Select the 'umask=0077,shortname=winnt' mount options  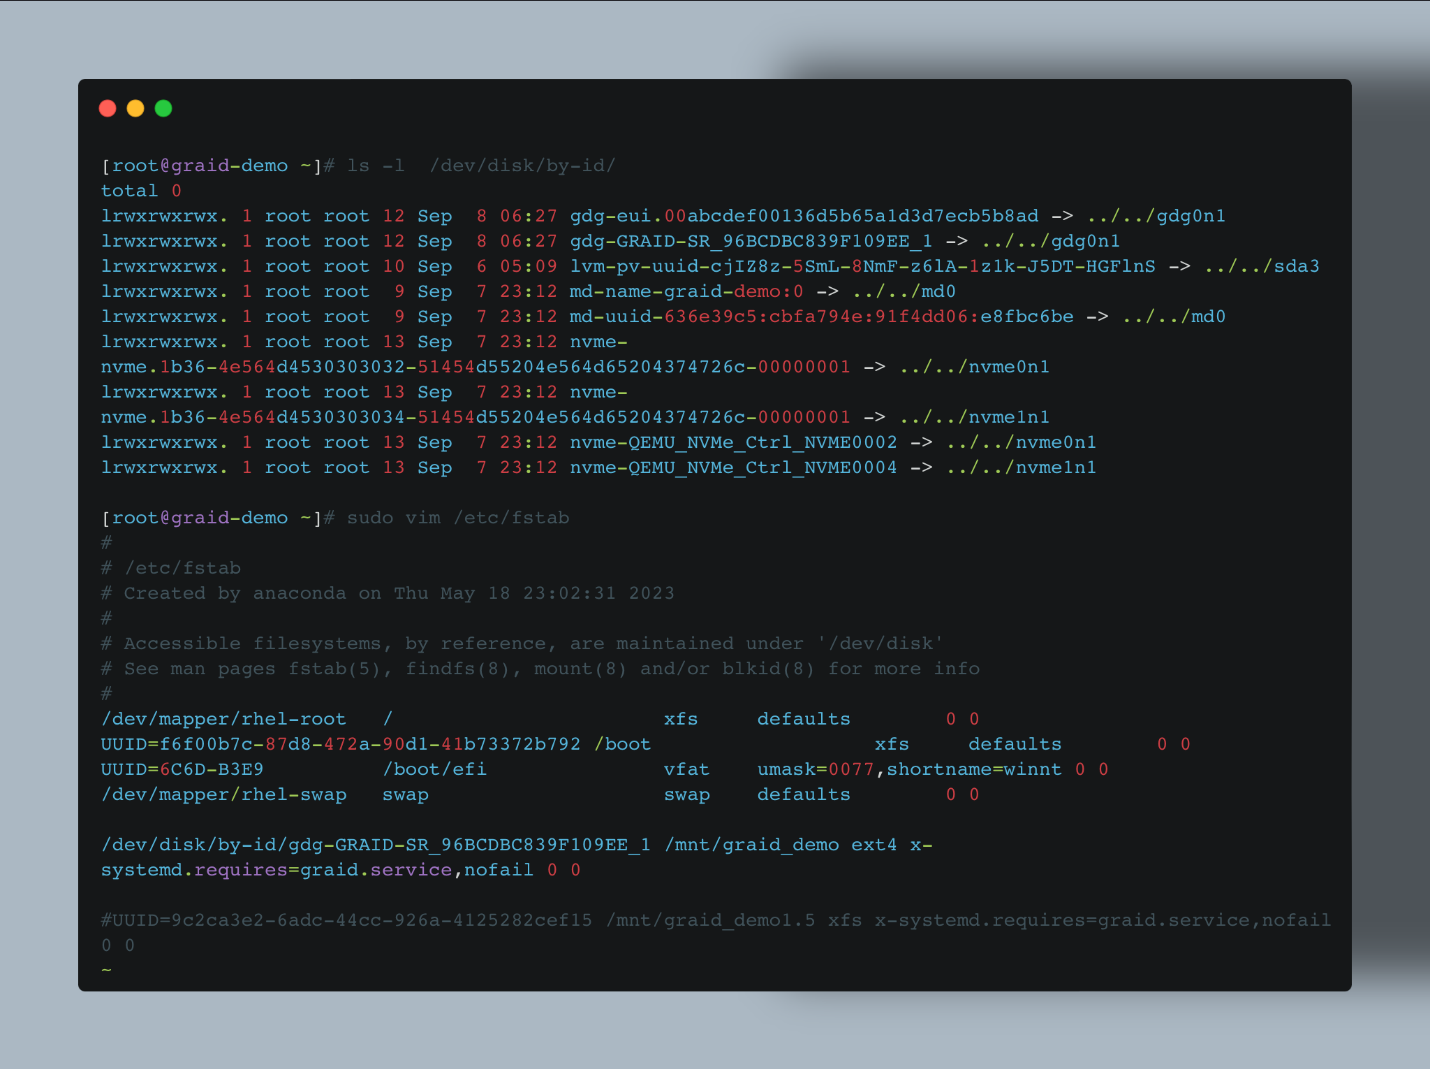[x=908, y=770]
